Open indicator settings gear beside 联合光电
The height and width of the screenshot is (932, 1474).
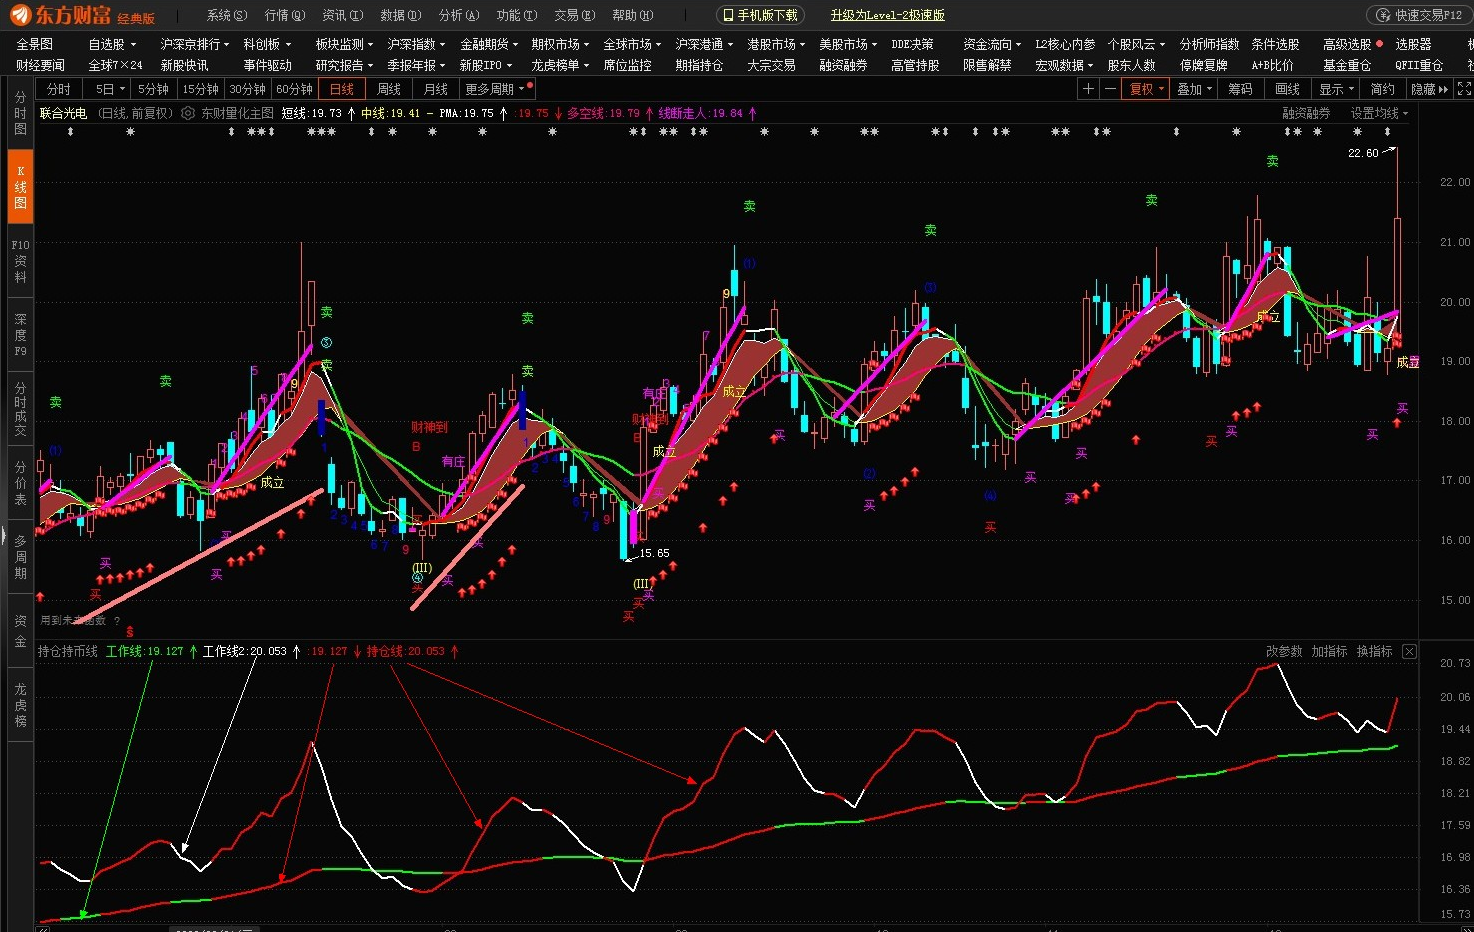tap(188, 113)
